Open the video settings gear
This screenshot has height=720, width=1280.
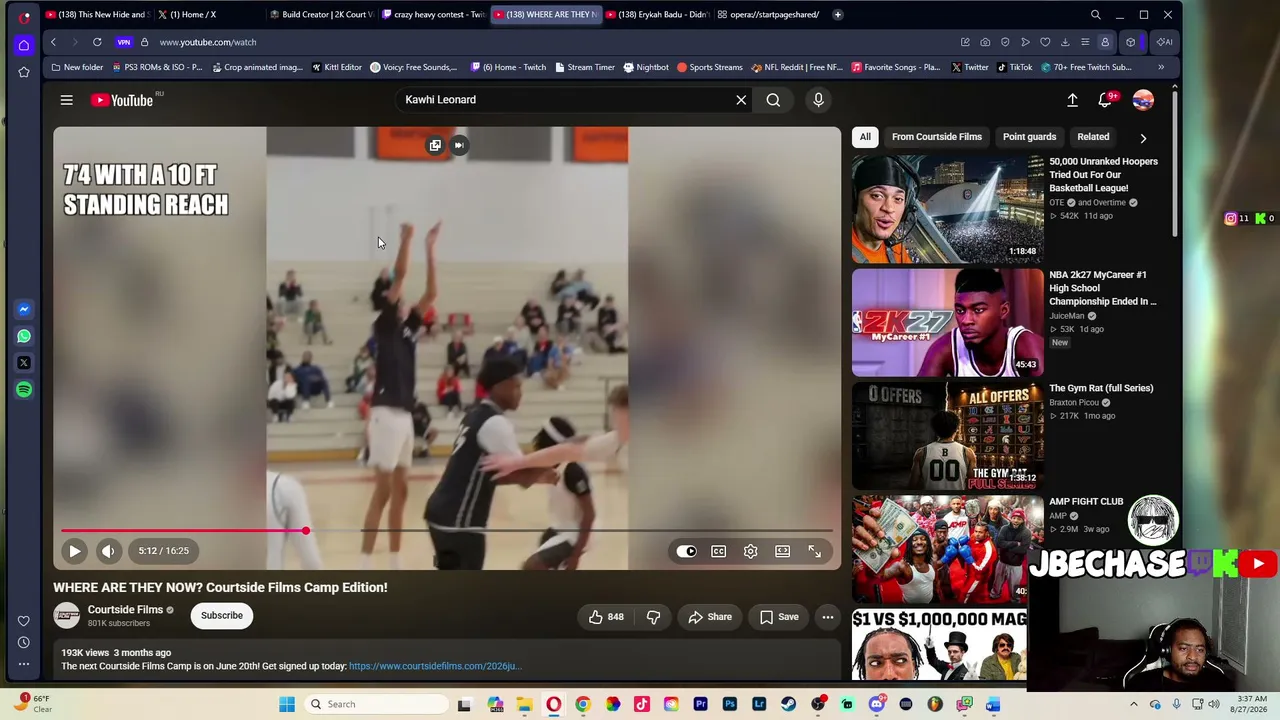[750, 551]
